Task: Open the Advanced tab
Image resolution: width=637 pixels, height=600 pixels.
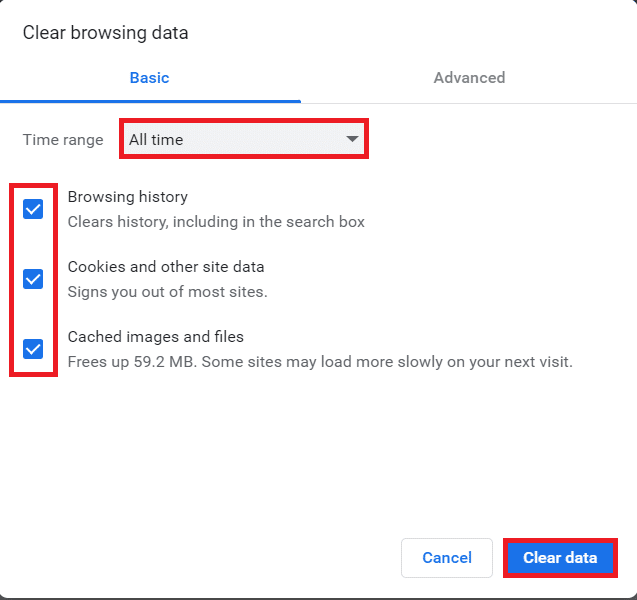Action: tap(469, 77)
